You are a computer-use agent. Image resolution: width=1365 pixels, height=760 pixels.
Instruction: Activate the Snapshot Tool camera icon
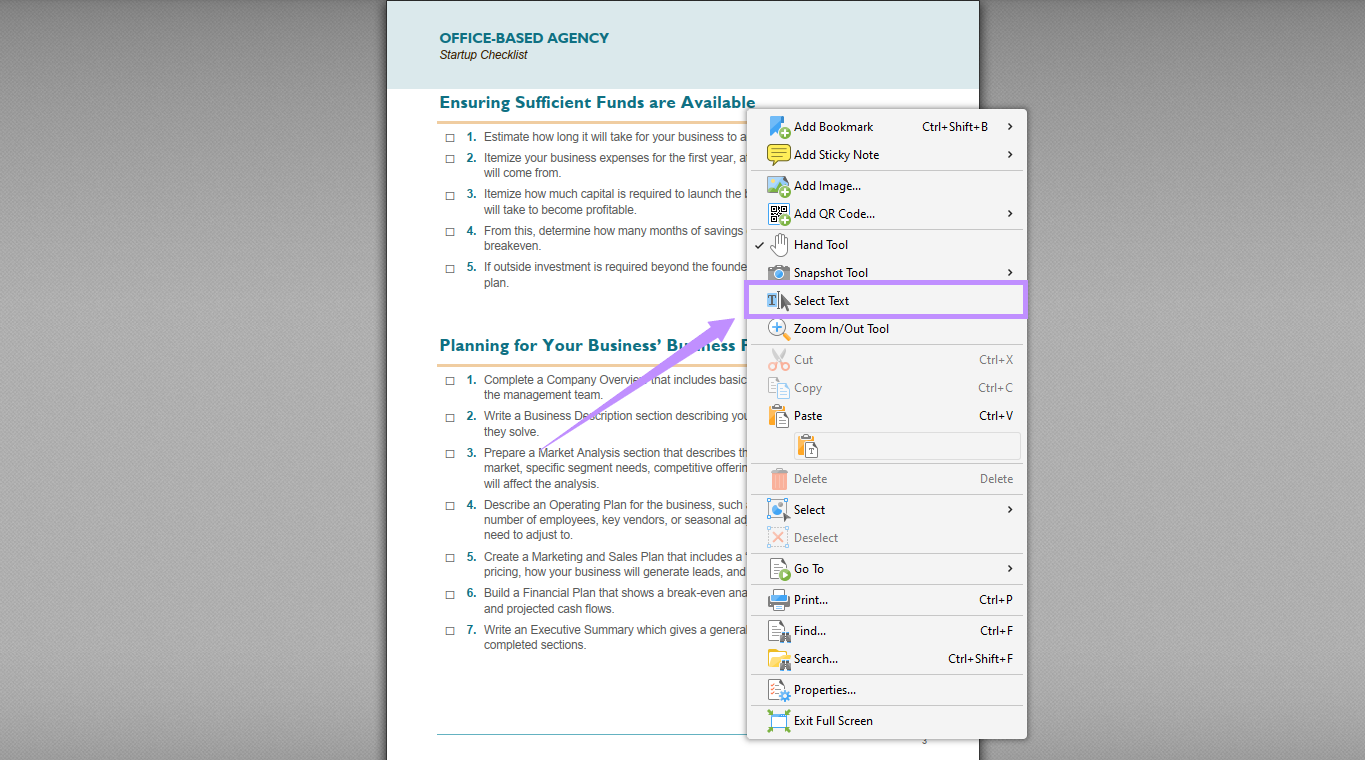pos(779,272)
